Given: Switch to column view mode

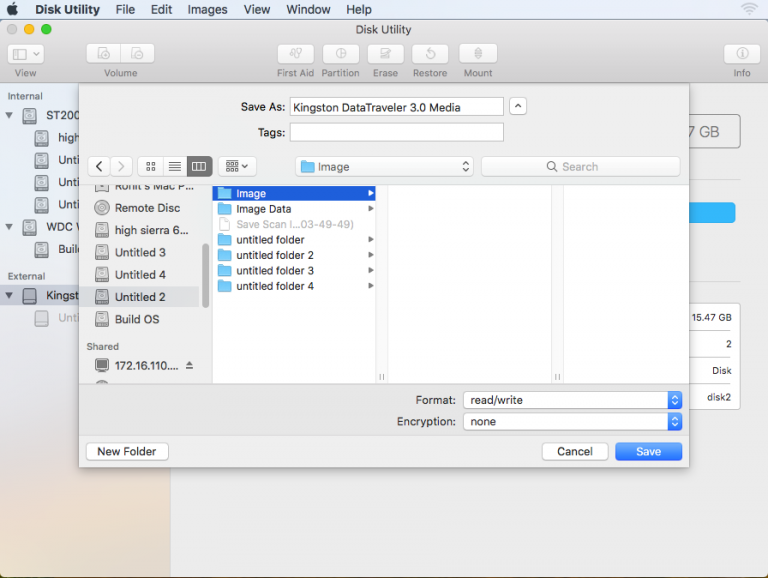Looking at the screenshot, I should (x=198, y=167).
